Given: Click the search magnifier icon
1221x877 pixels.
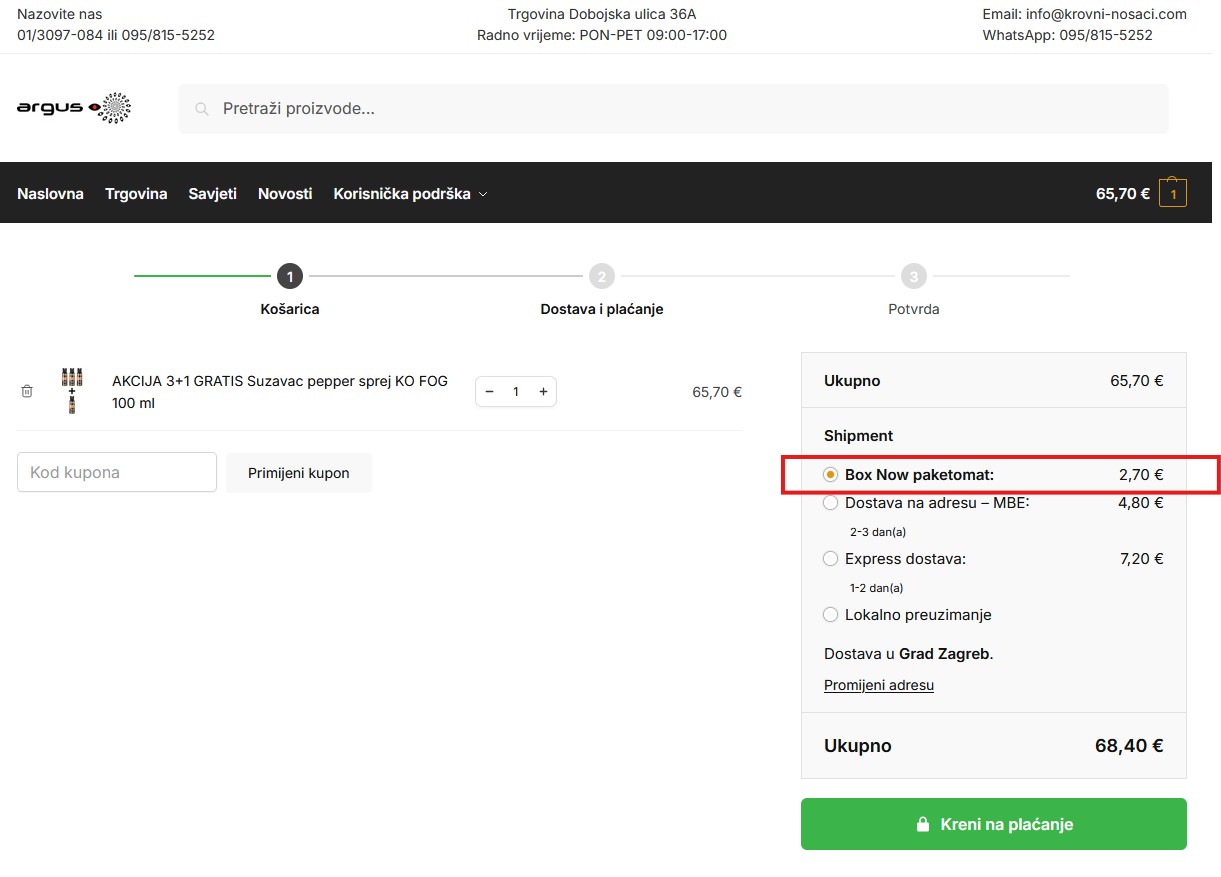Looking at the screenshot, I should click(x=199, y=108).
